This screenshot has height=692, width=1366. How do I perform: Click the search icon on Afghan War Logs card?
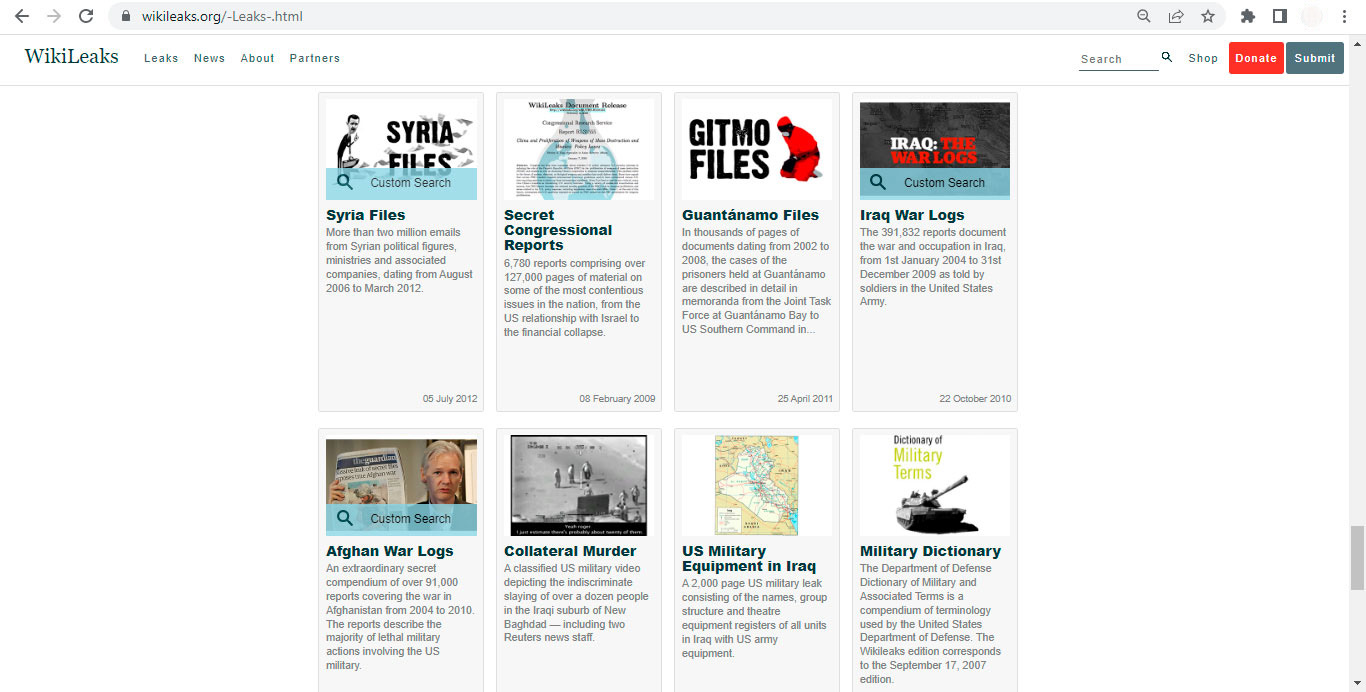click(345, 518)
